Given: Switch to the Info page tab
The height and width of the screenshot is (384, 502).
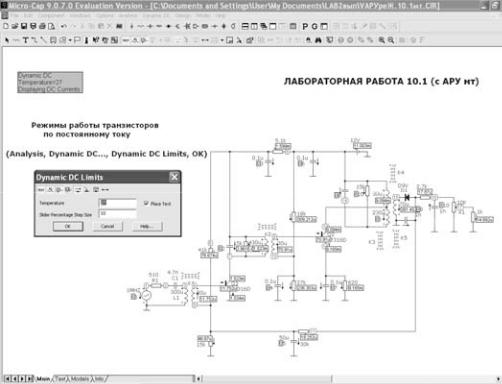Looking at the screenshot, I should click(100, 379).
